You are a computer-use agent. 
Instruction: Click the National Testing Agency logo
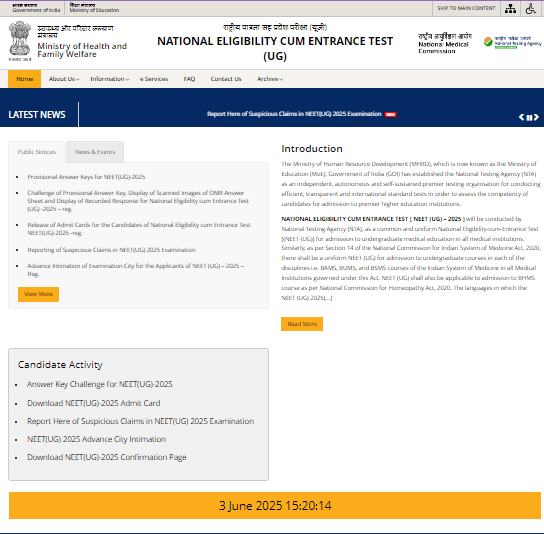click(x=512, y=42)
